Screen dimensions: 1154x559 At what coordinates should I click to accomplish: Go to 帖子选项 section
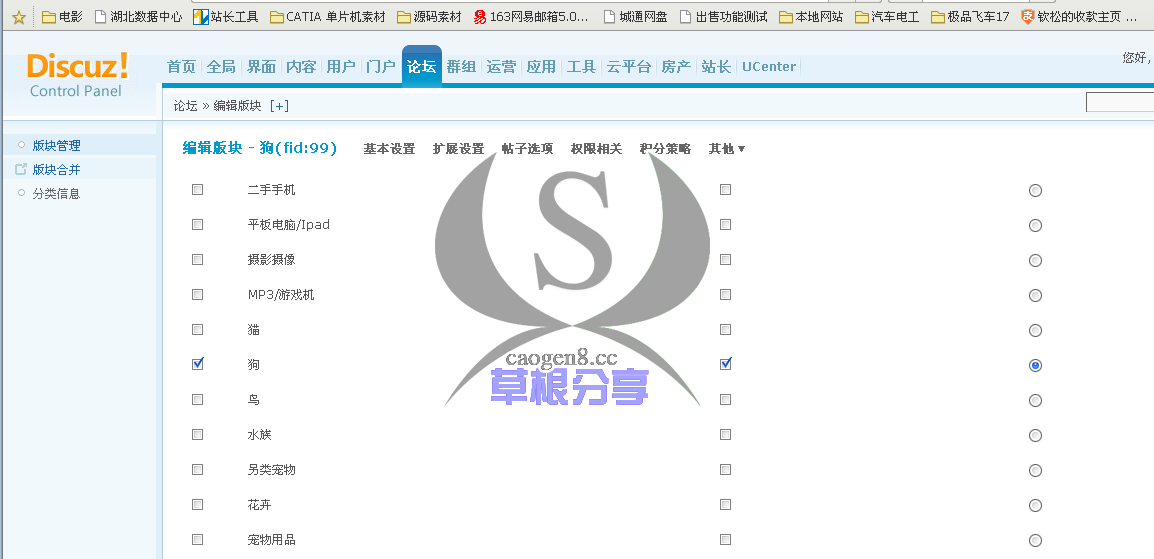coord(528,149)
